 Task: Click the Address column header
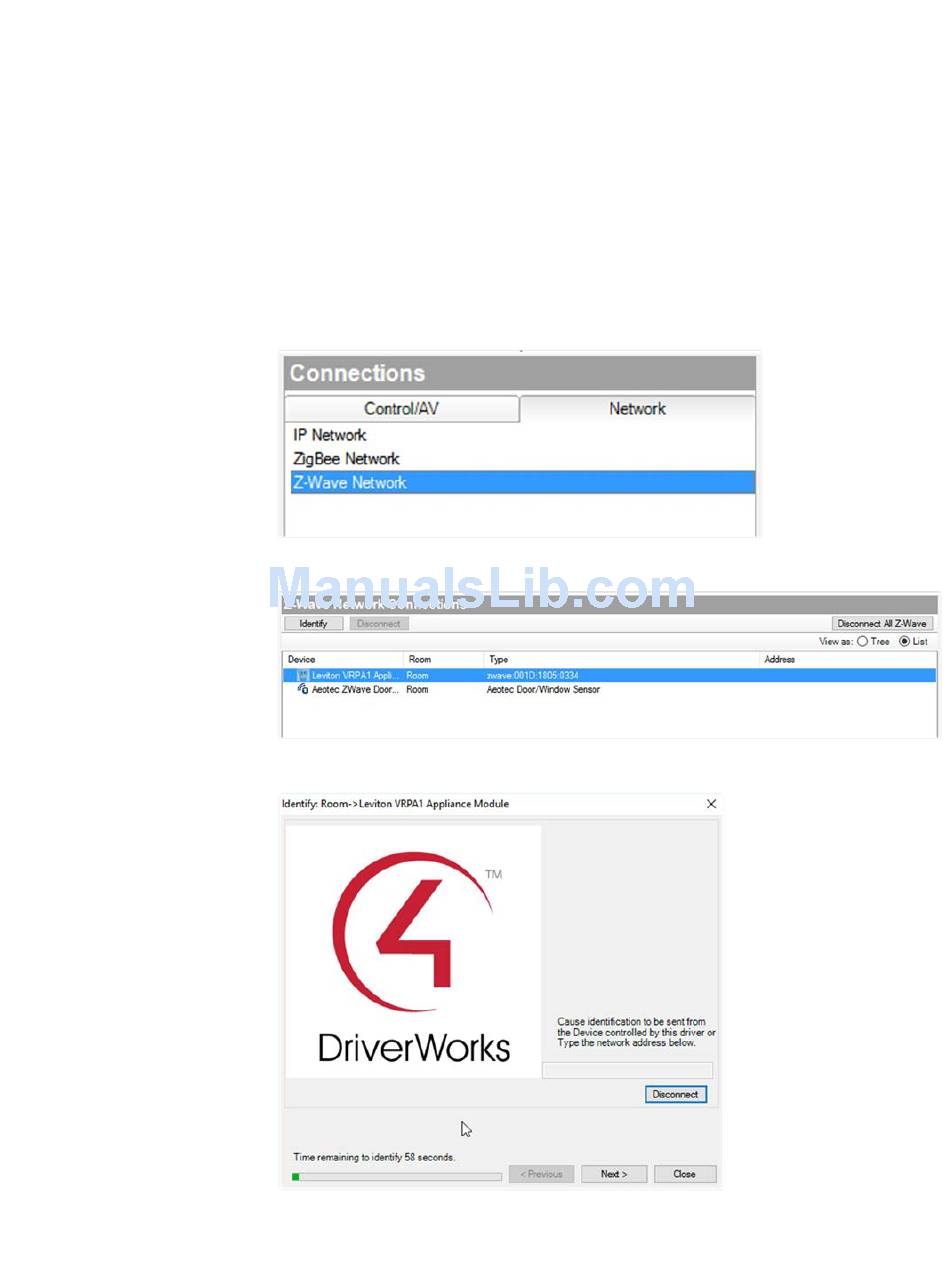pyautogui.click(x=848, y=660)
